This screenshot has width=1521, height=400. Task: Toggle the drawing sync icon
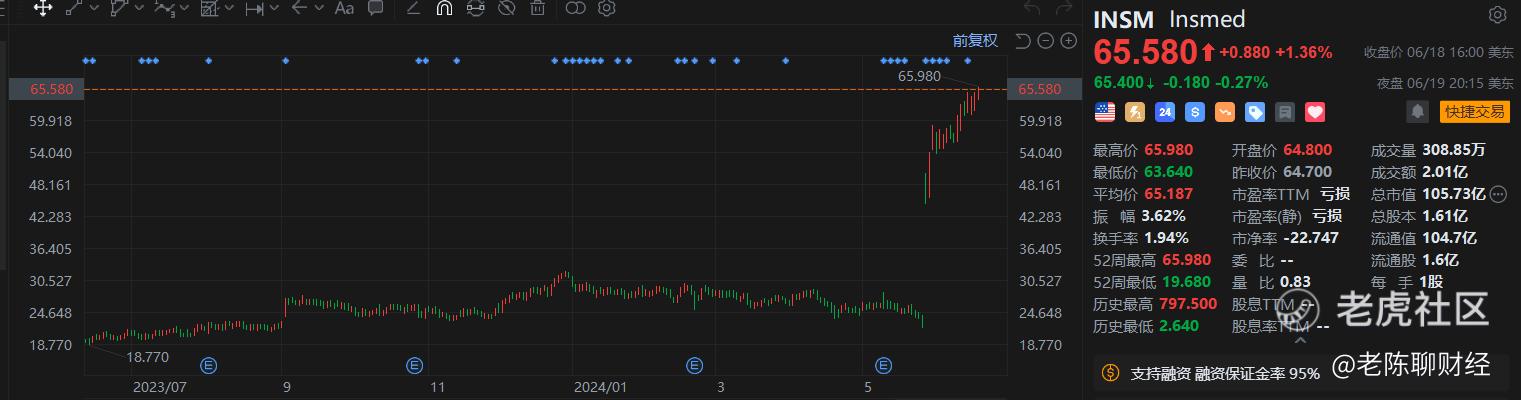click(475, 8)
